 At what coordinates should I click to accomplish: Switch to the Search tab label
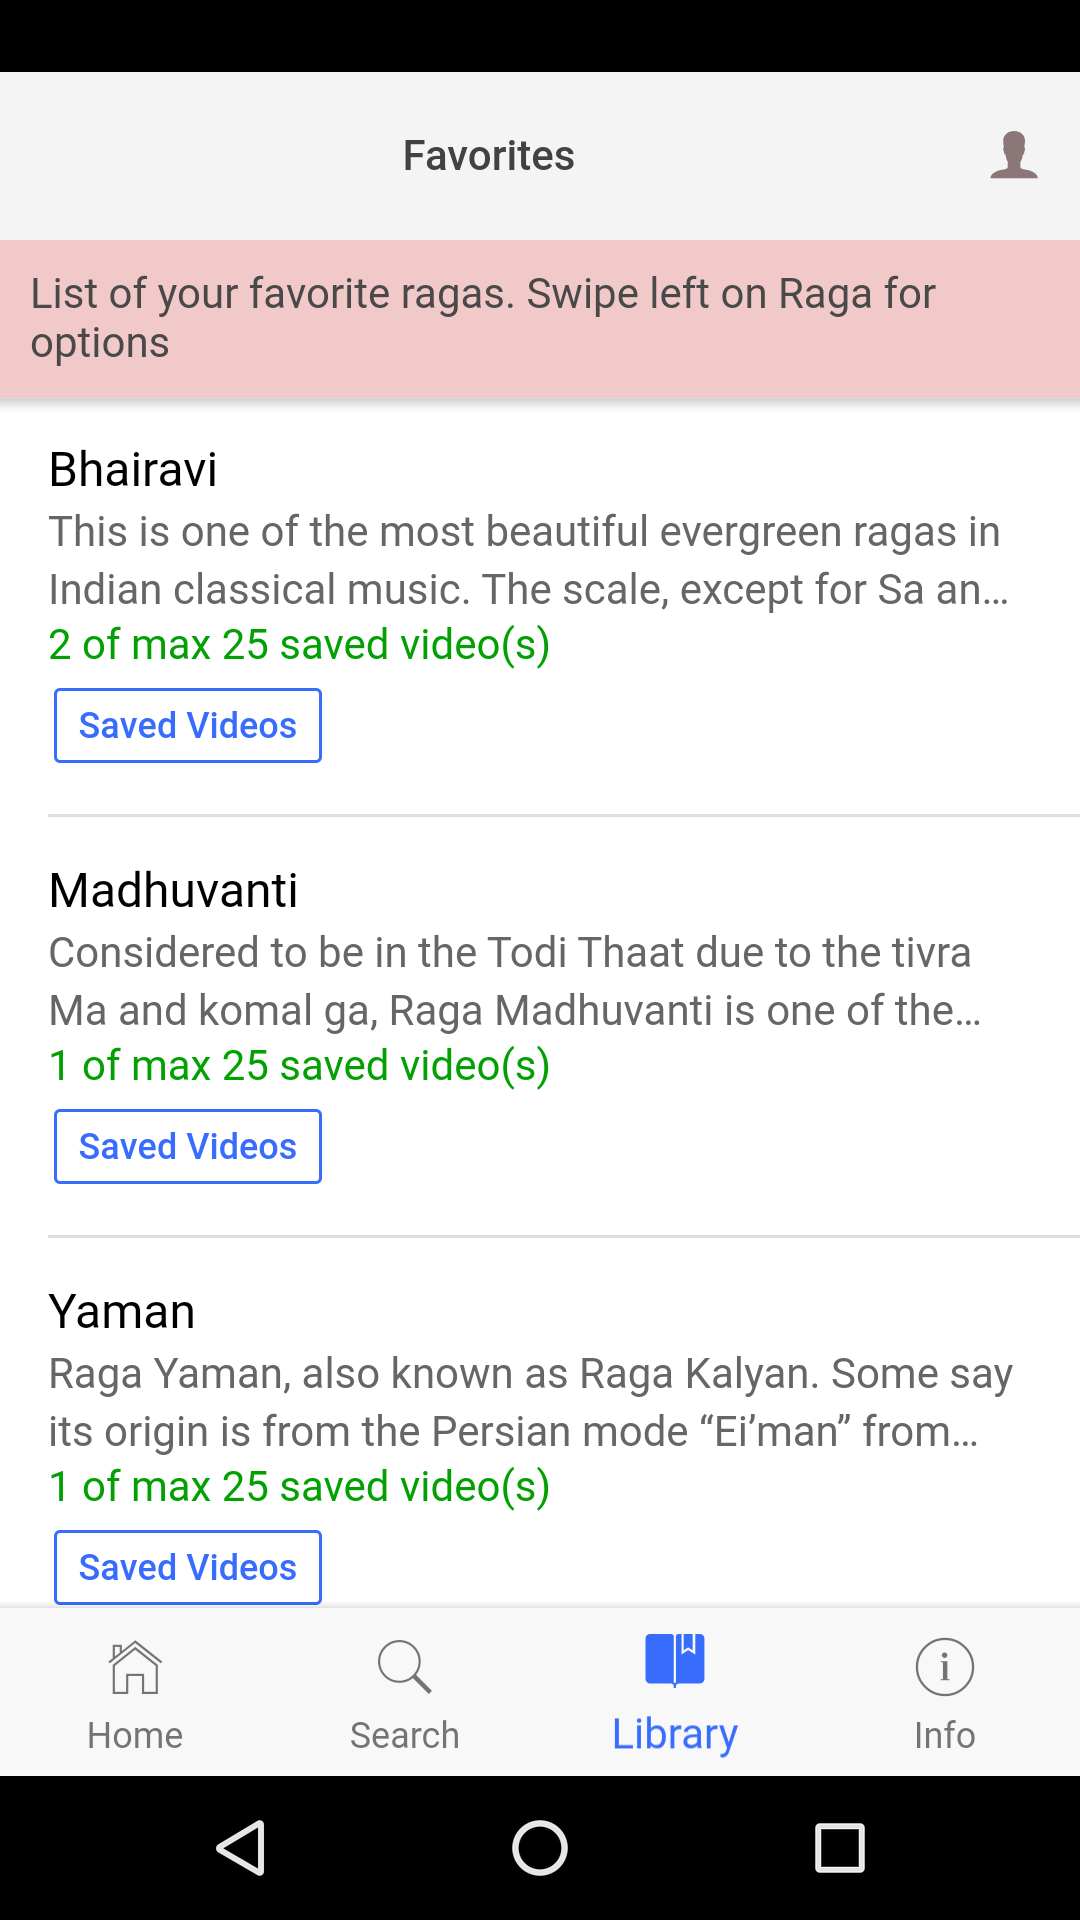[405, 1735]
